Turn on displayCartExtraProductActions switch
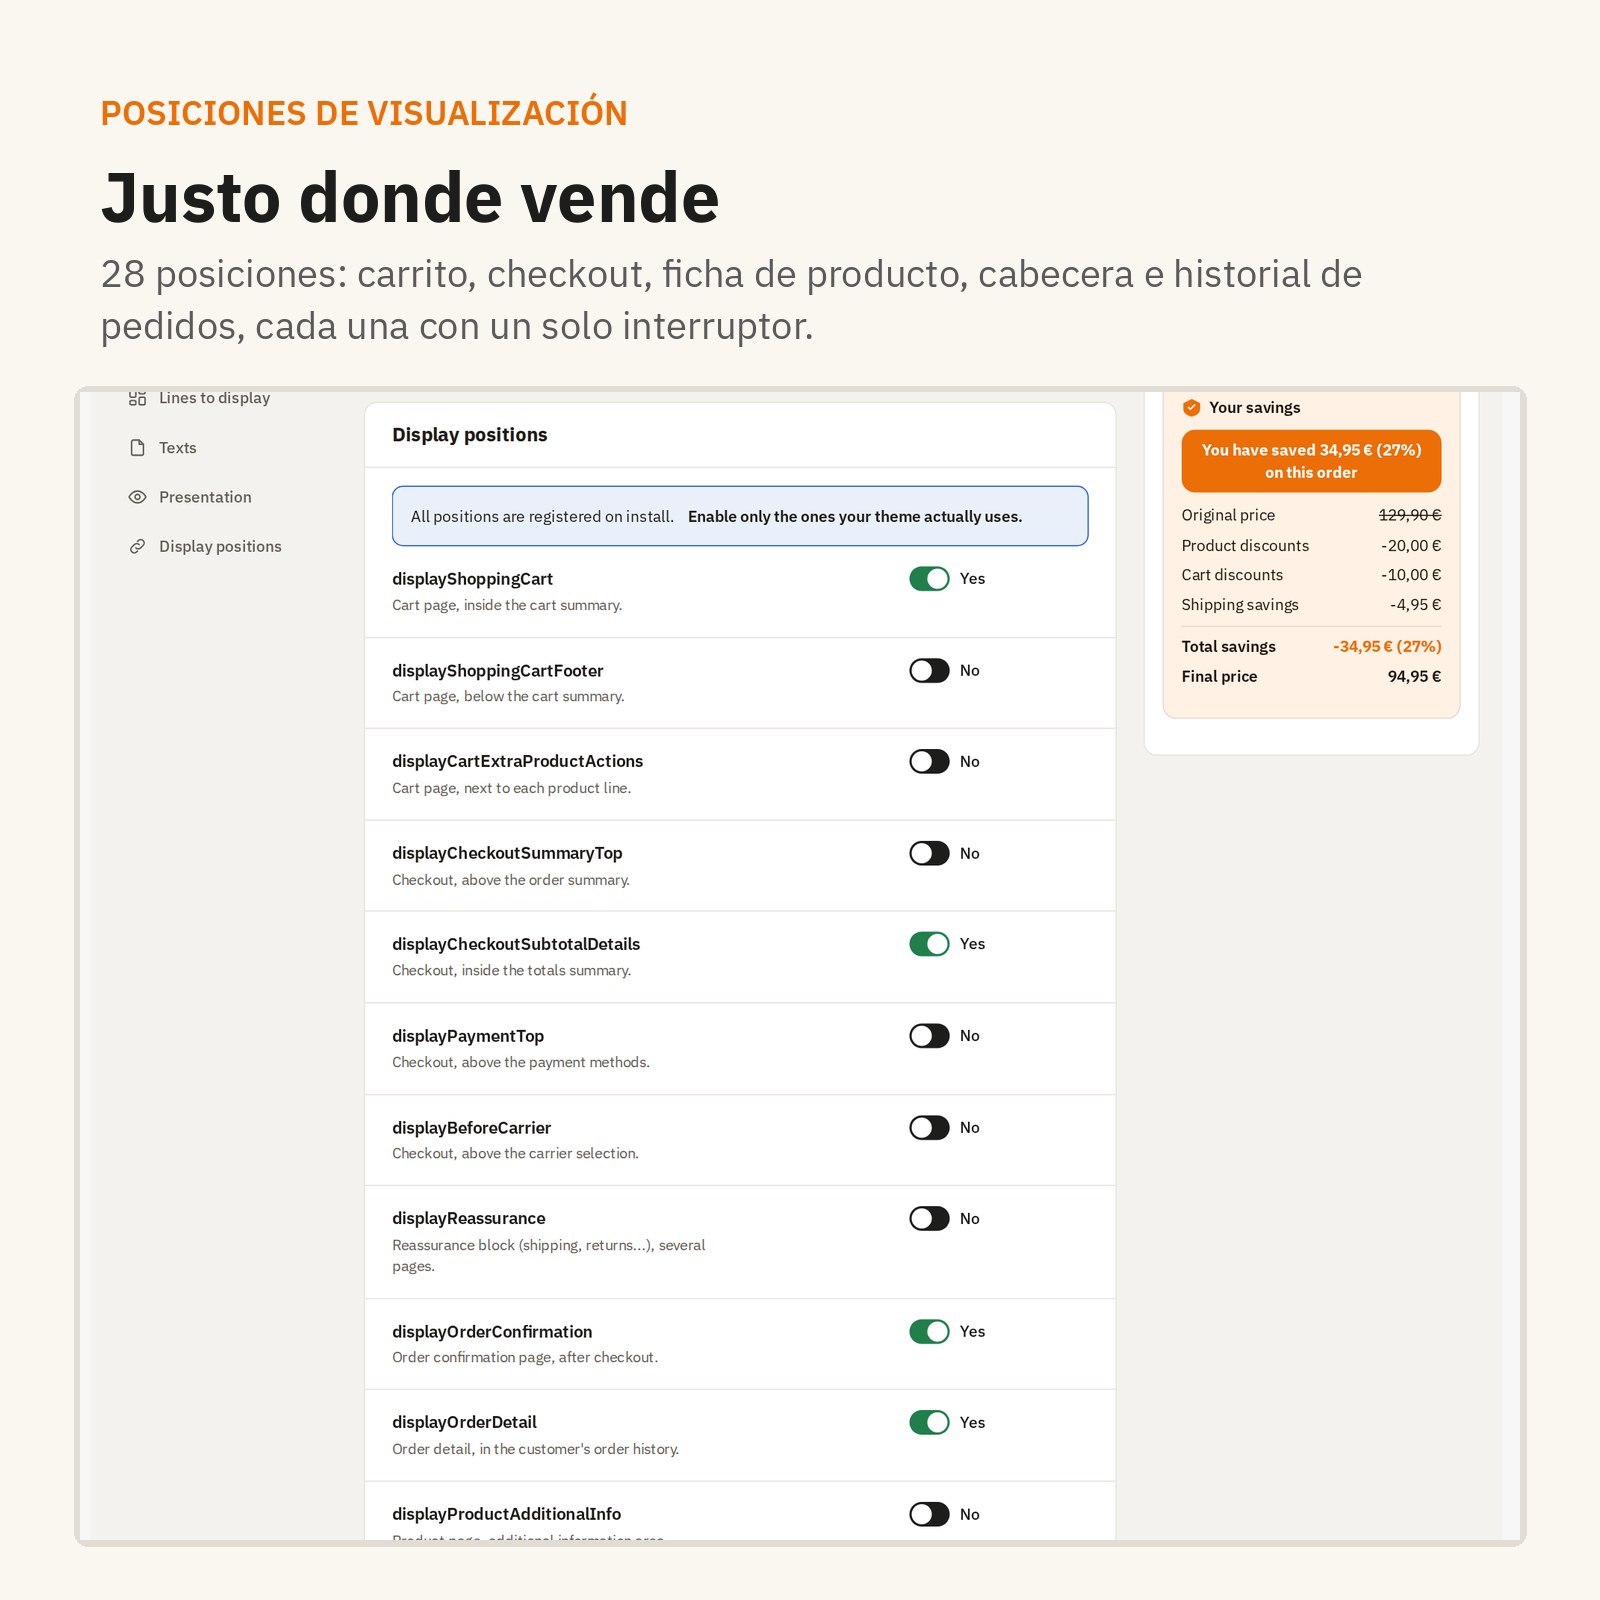The height and width of the screenshot is (1600, 1600). 929,762
